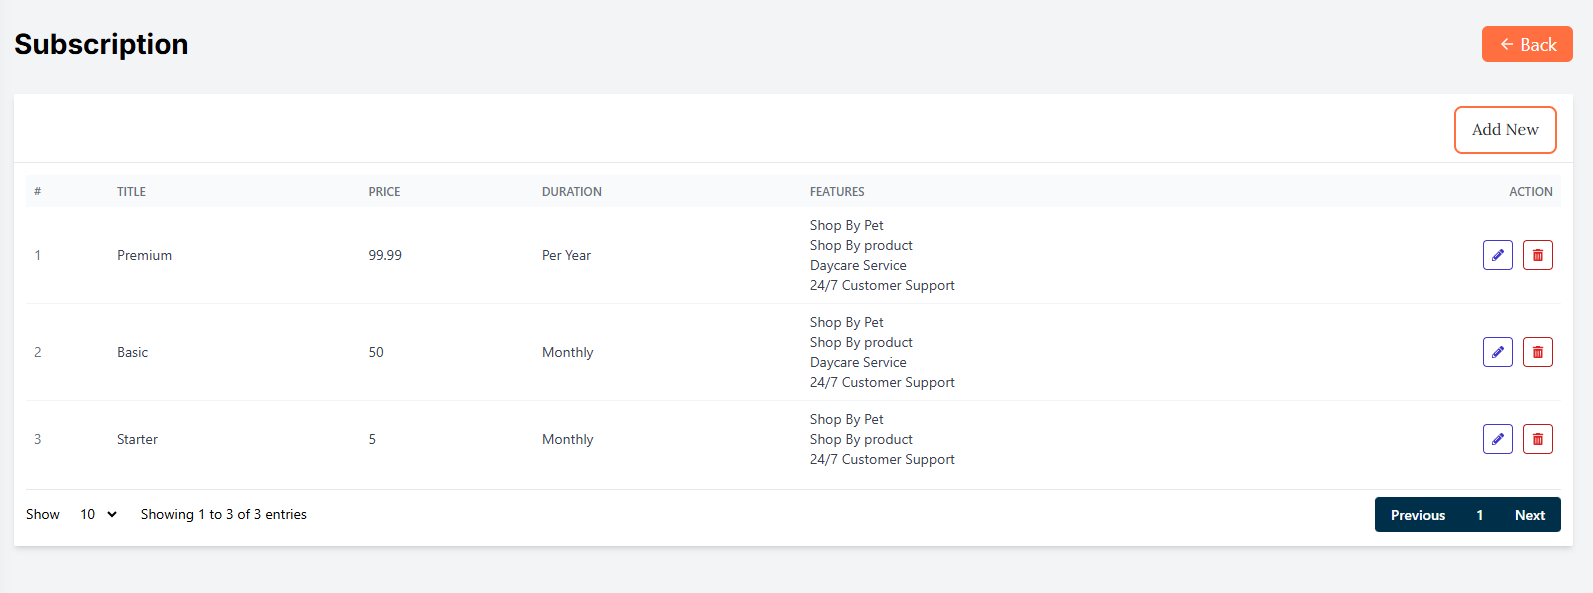Screen dimensions: 1593x593
Task: Open the Show entries count dropdown
Action: pyautogui.click(x=98, y=514)
